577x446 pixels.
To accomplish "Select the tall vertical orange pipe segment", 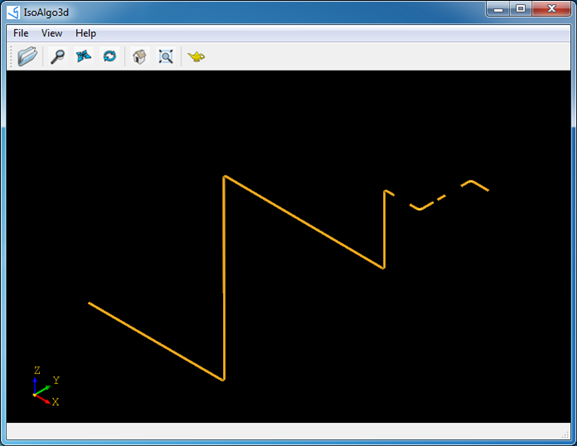I will [x=224, y=278].
